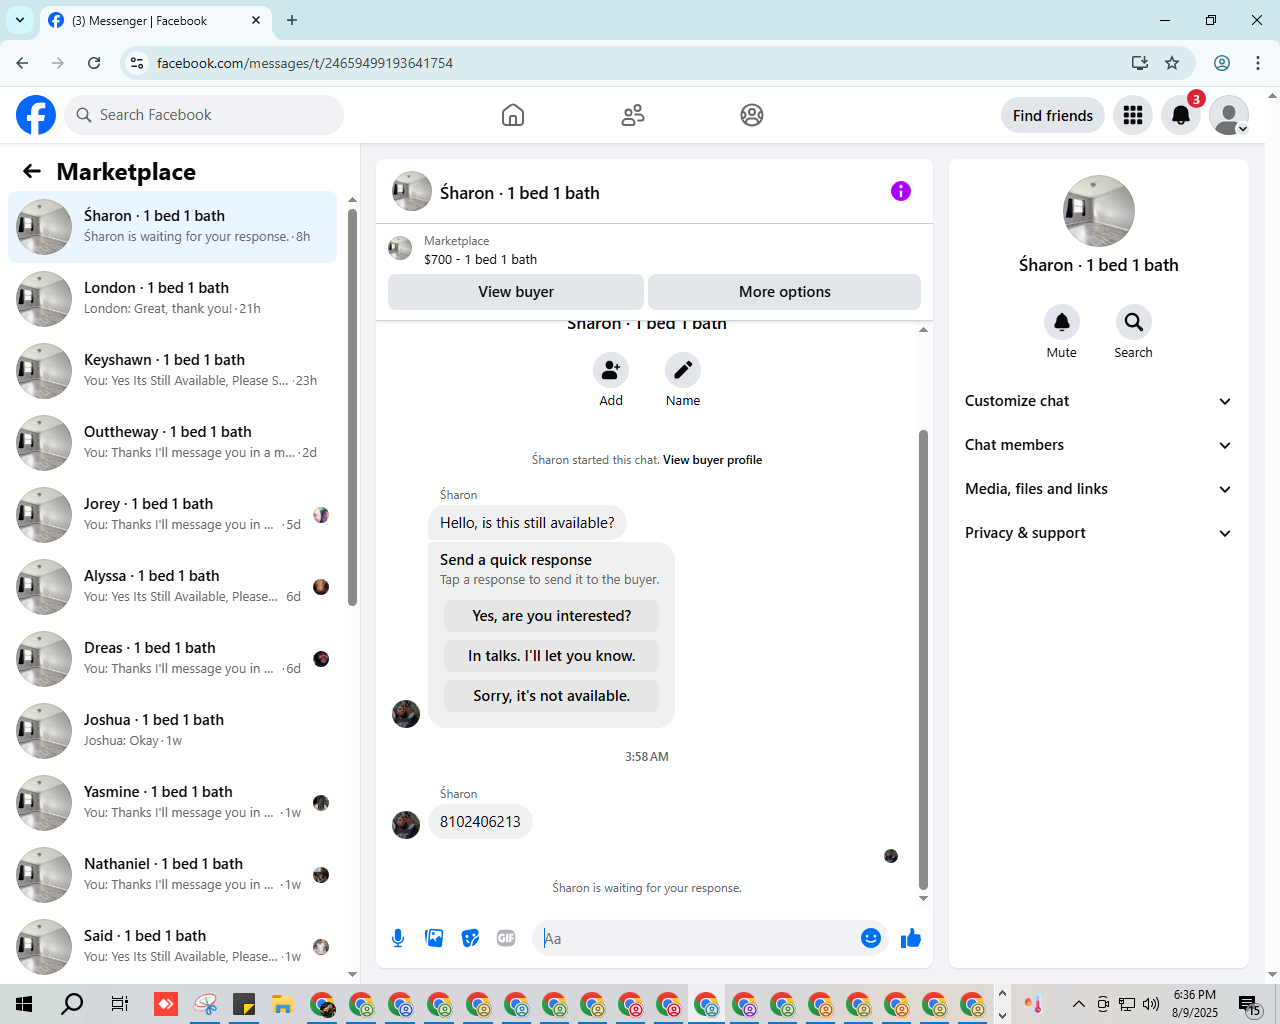Open the Yasmine · 1 bed 1 bath chat
This screenshot has height=1024, width=1280.
tap(173, 803)
